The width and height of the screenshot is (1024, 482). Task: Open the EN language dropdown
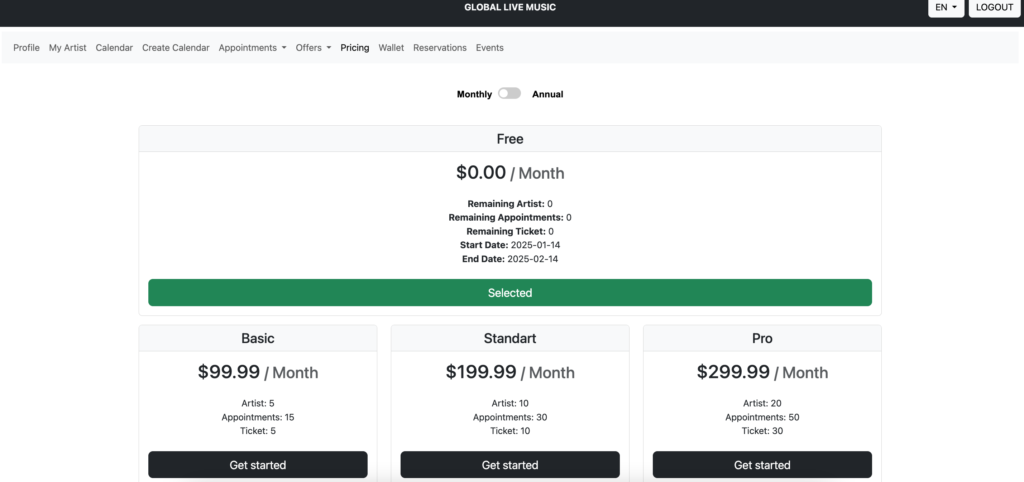click(x=945, y=8)
